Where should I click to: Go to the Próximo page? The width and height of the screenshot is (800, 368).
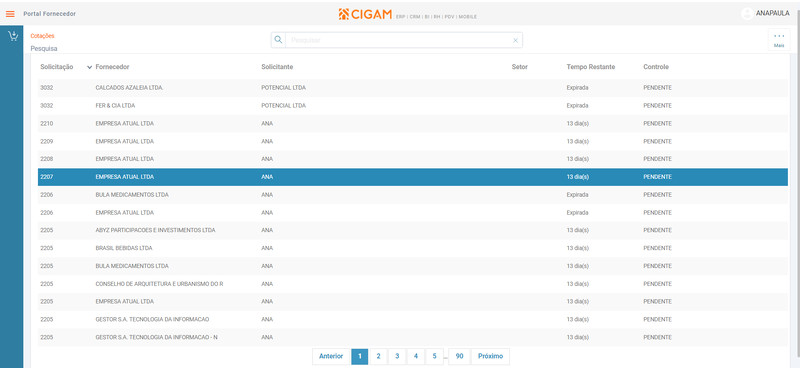click(x=490, y=356)
